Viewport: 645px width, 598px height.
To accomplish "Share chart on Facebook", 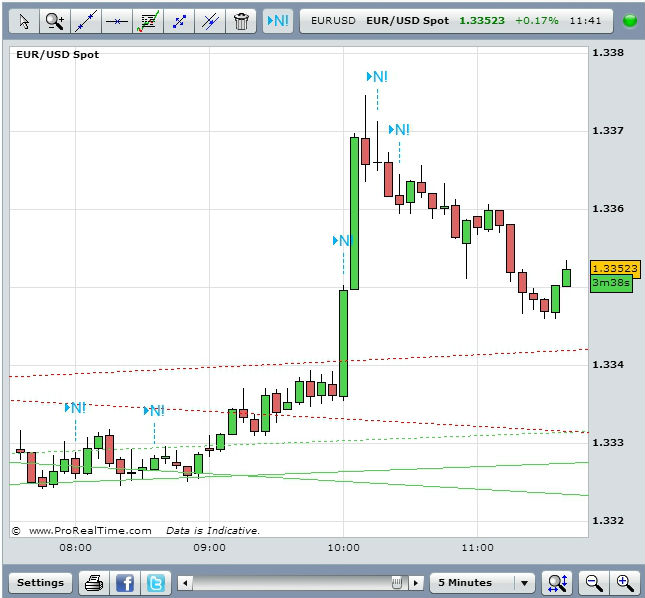I will [x=125, y=583].
